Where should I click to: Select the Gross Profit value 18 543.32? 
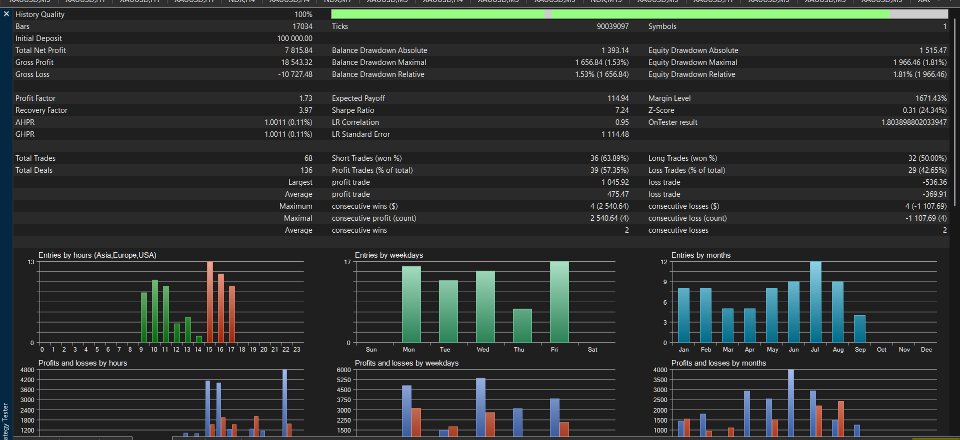297,62
